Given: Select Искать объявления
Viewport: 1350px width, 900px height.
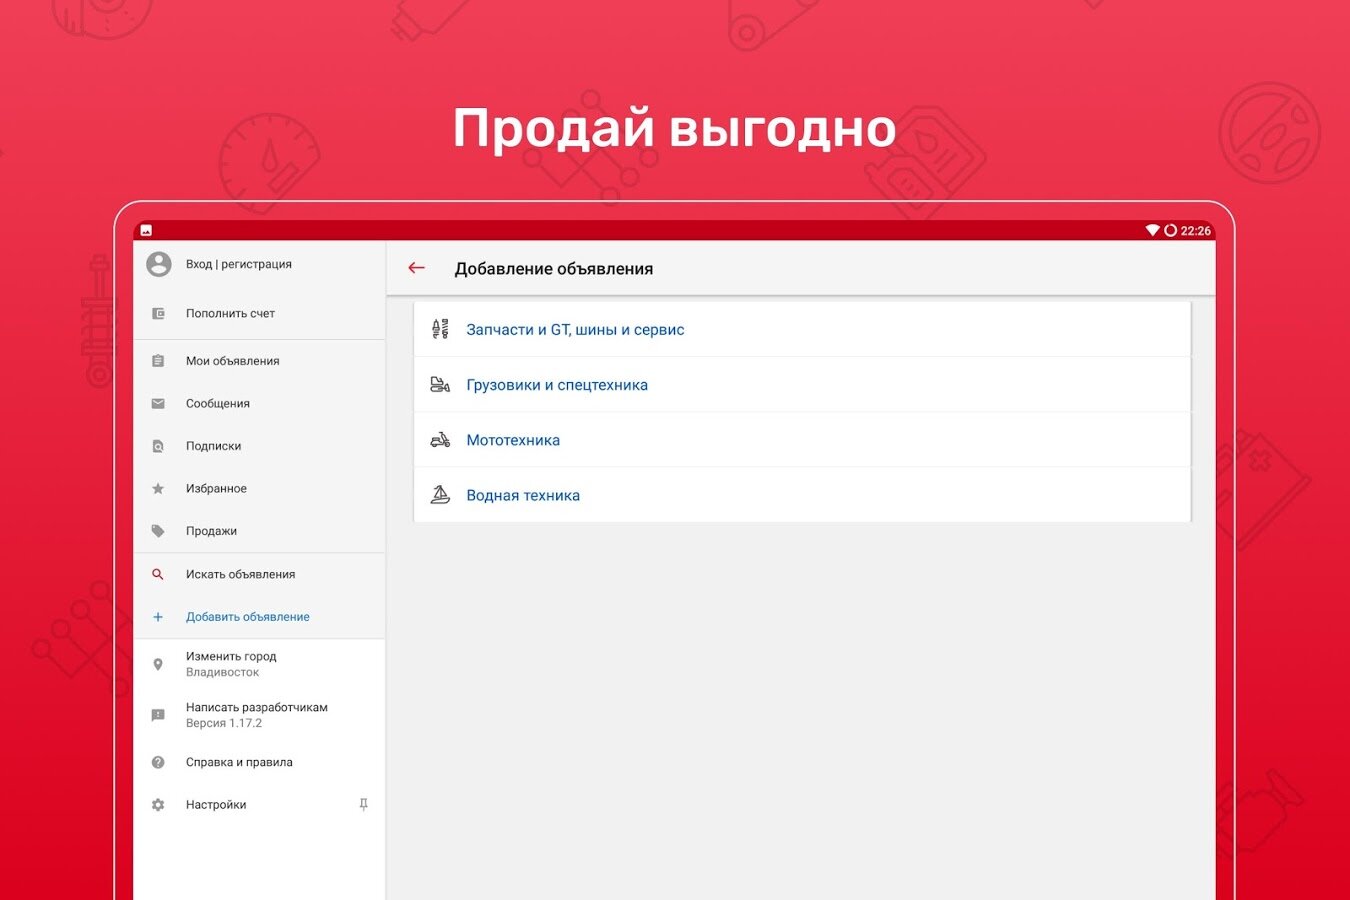Looking at the screenshot, I should click(259, 574).
